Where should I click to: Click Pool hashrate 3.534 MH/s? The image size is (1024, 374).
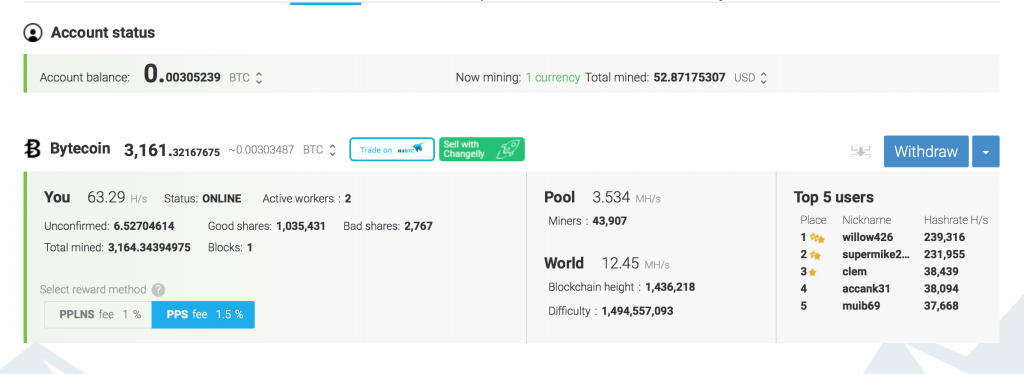pyautogui.click(x=627, y=198)
